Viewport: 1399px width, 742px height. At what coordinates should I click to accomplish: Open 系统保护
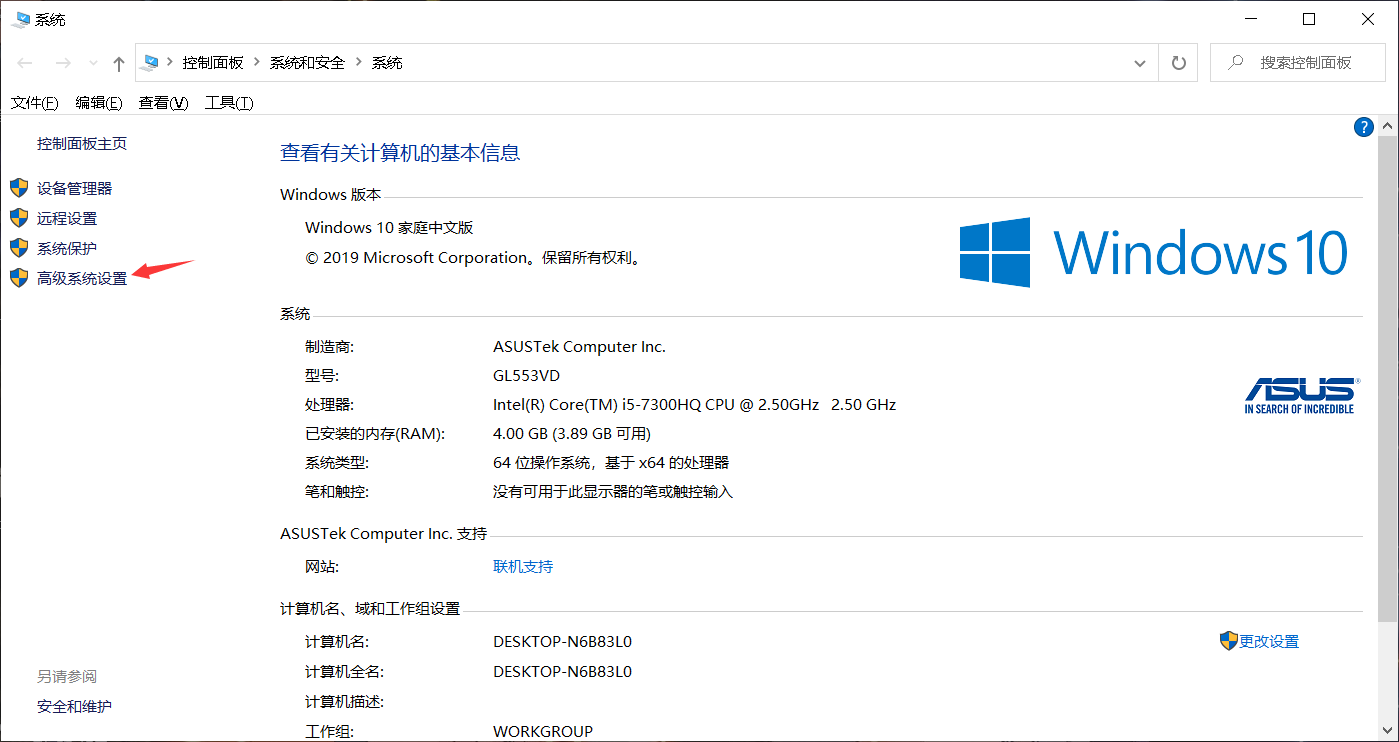click(67, 248)
